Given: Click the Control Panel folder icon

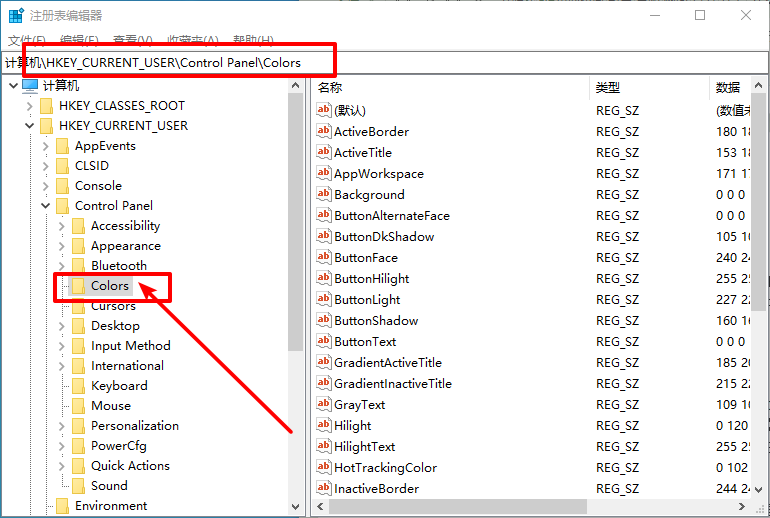Looking at the screenshot, I should coord(62,206).
